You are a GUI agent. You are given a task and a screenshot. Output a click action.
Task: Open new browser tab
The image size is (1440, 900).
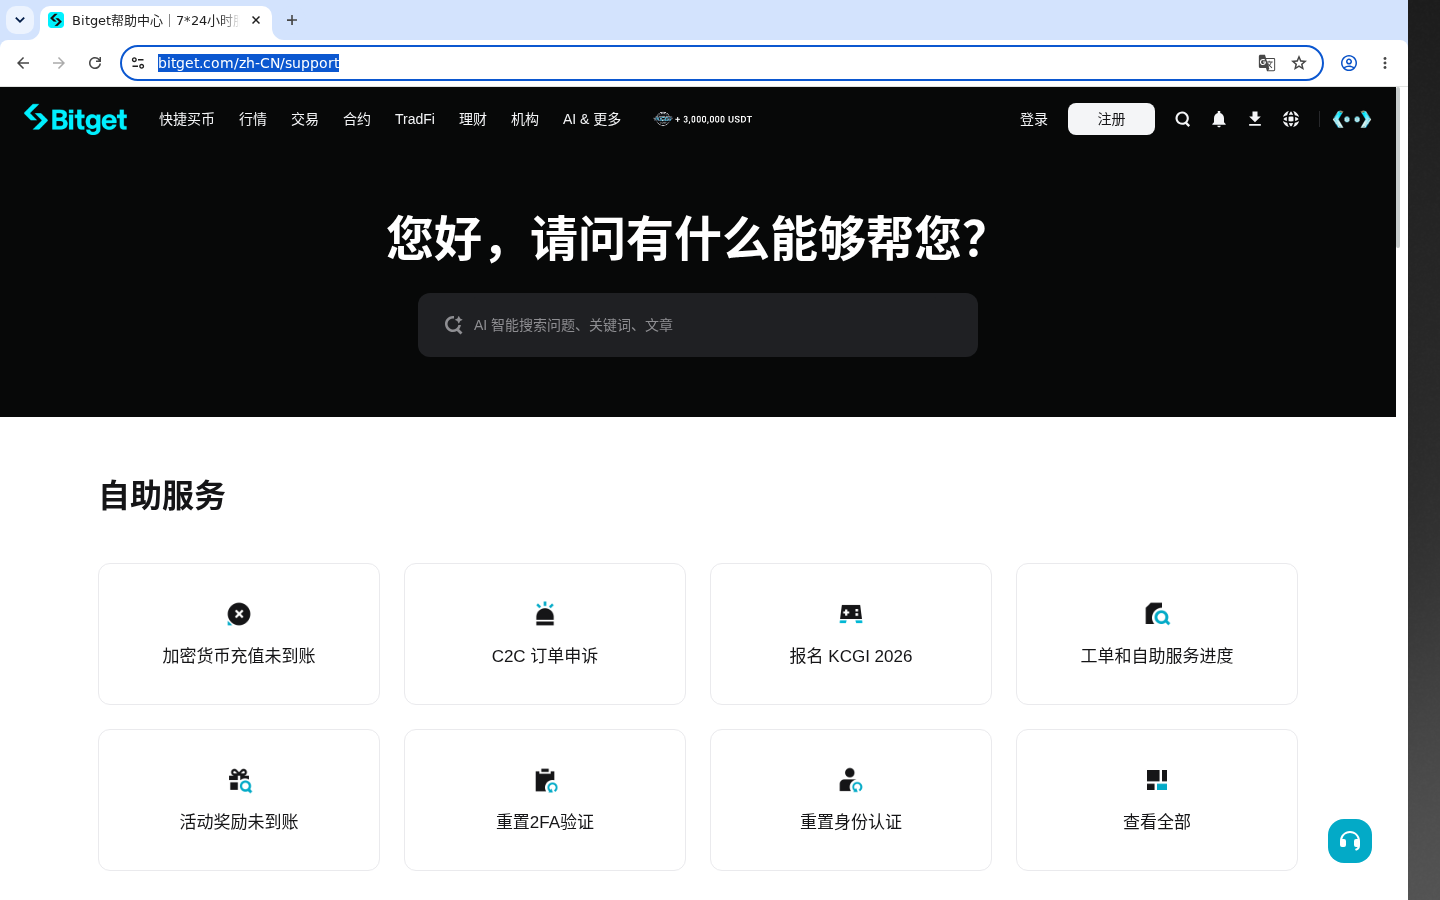[292, 20]
